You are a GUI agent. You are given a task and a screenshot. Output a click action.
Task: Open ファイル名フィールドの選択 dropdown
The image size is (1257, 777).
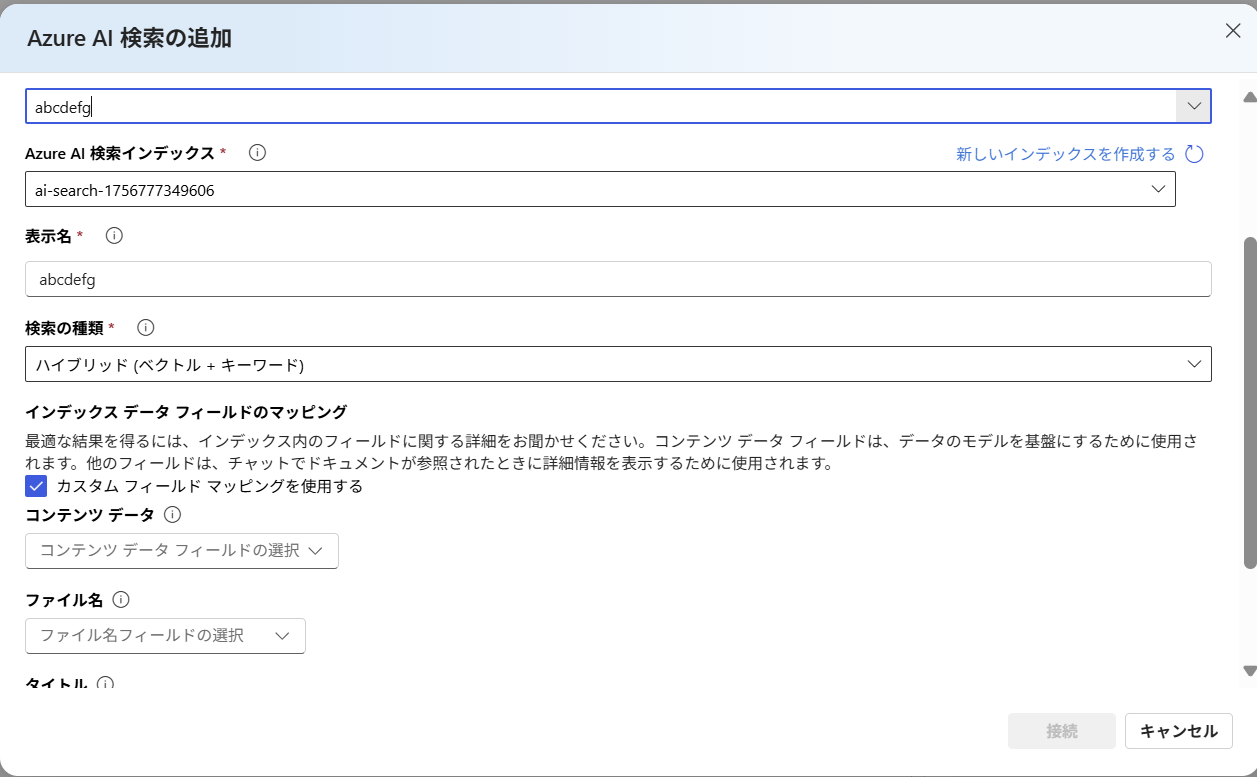pyautogui.click(x=165, y=636)
